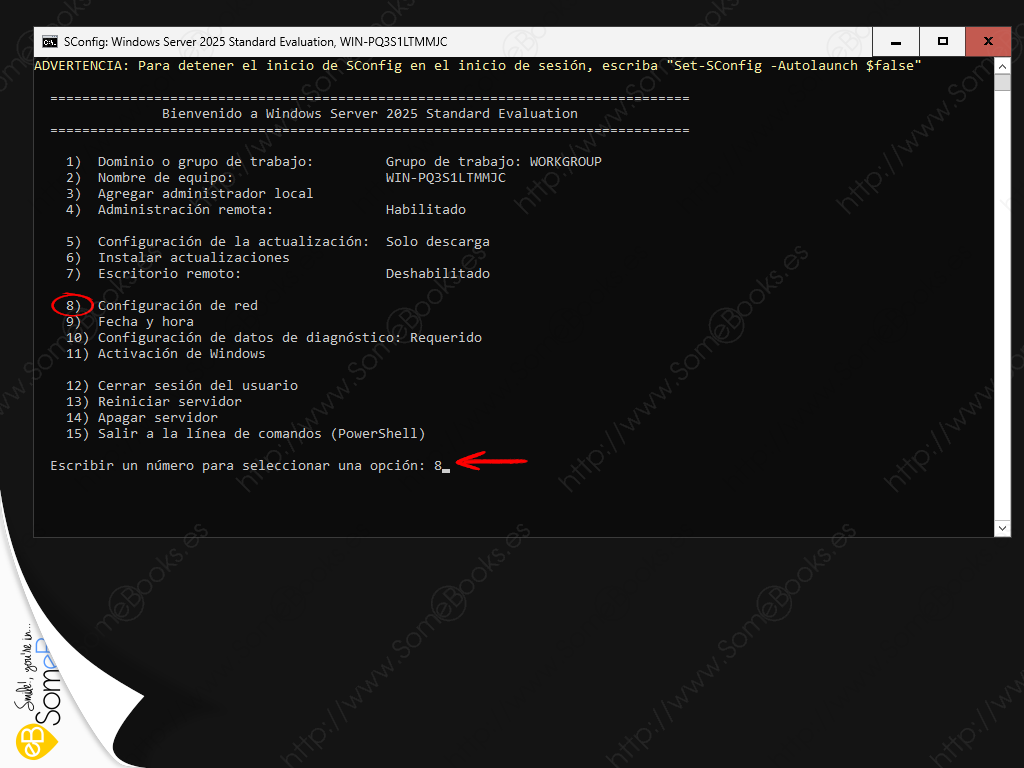Click 'Dominio o grupo de trabajo' entry
Viewport: 1024px width, 768px height.
tap(205, 162)
